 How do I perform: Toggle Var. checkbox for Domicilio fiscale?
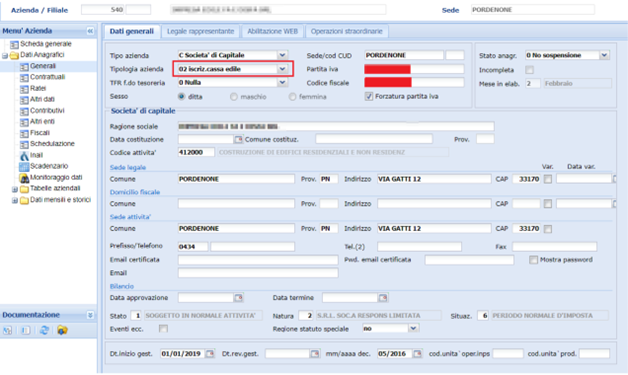pos(548,204)
